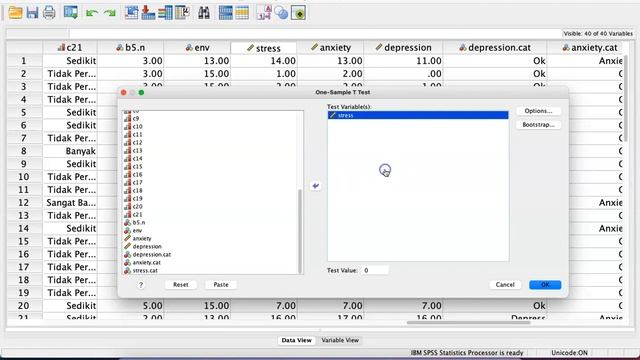The width and height of the screenshot is (640, 360).
Task: Select the depression column header
Action: pos(403,48)
